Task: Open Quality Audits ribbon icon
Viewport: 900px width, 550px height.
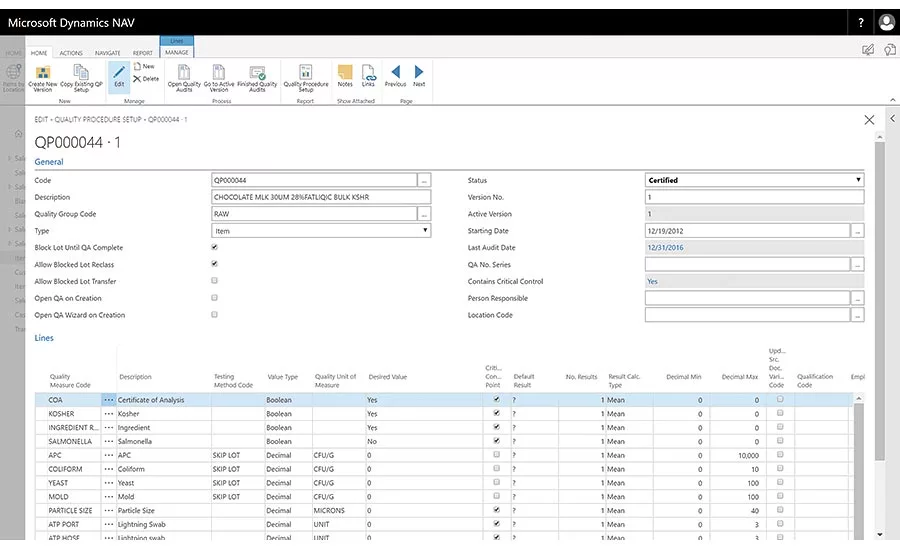Action: (184, 72)
